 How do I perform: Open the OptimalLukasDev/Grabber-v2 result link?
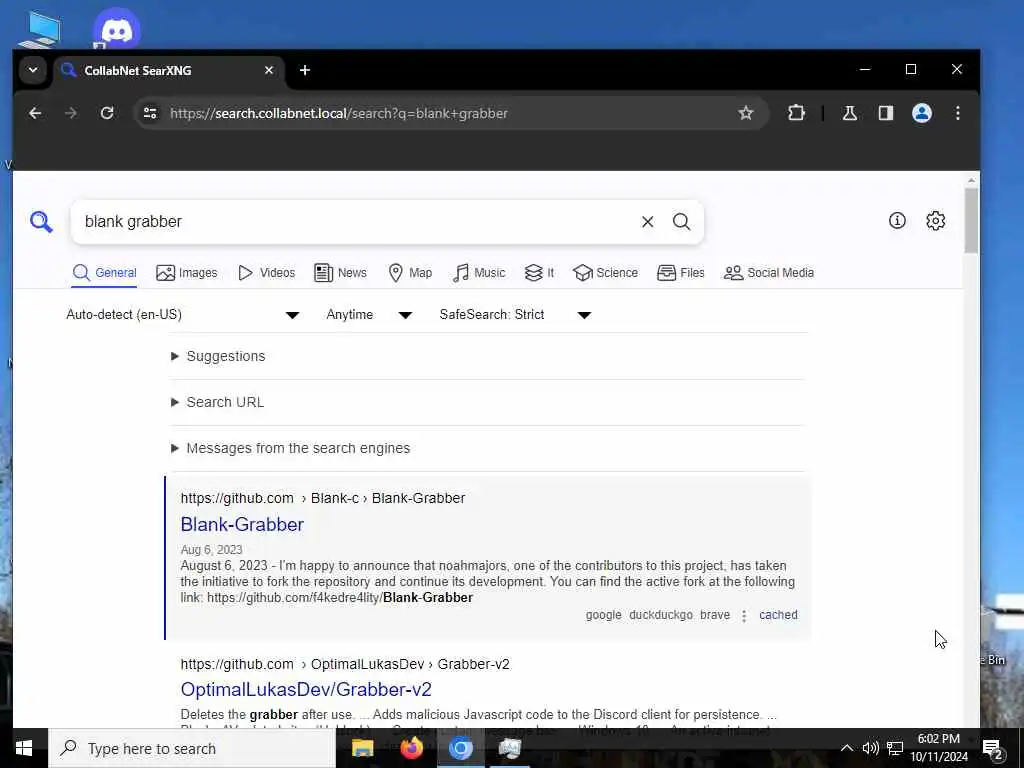306,690
